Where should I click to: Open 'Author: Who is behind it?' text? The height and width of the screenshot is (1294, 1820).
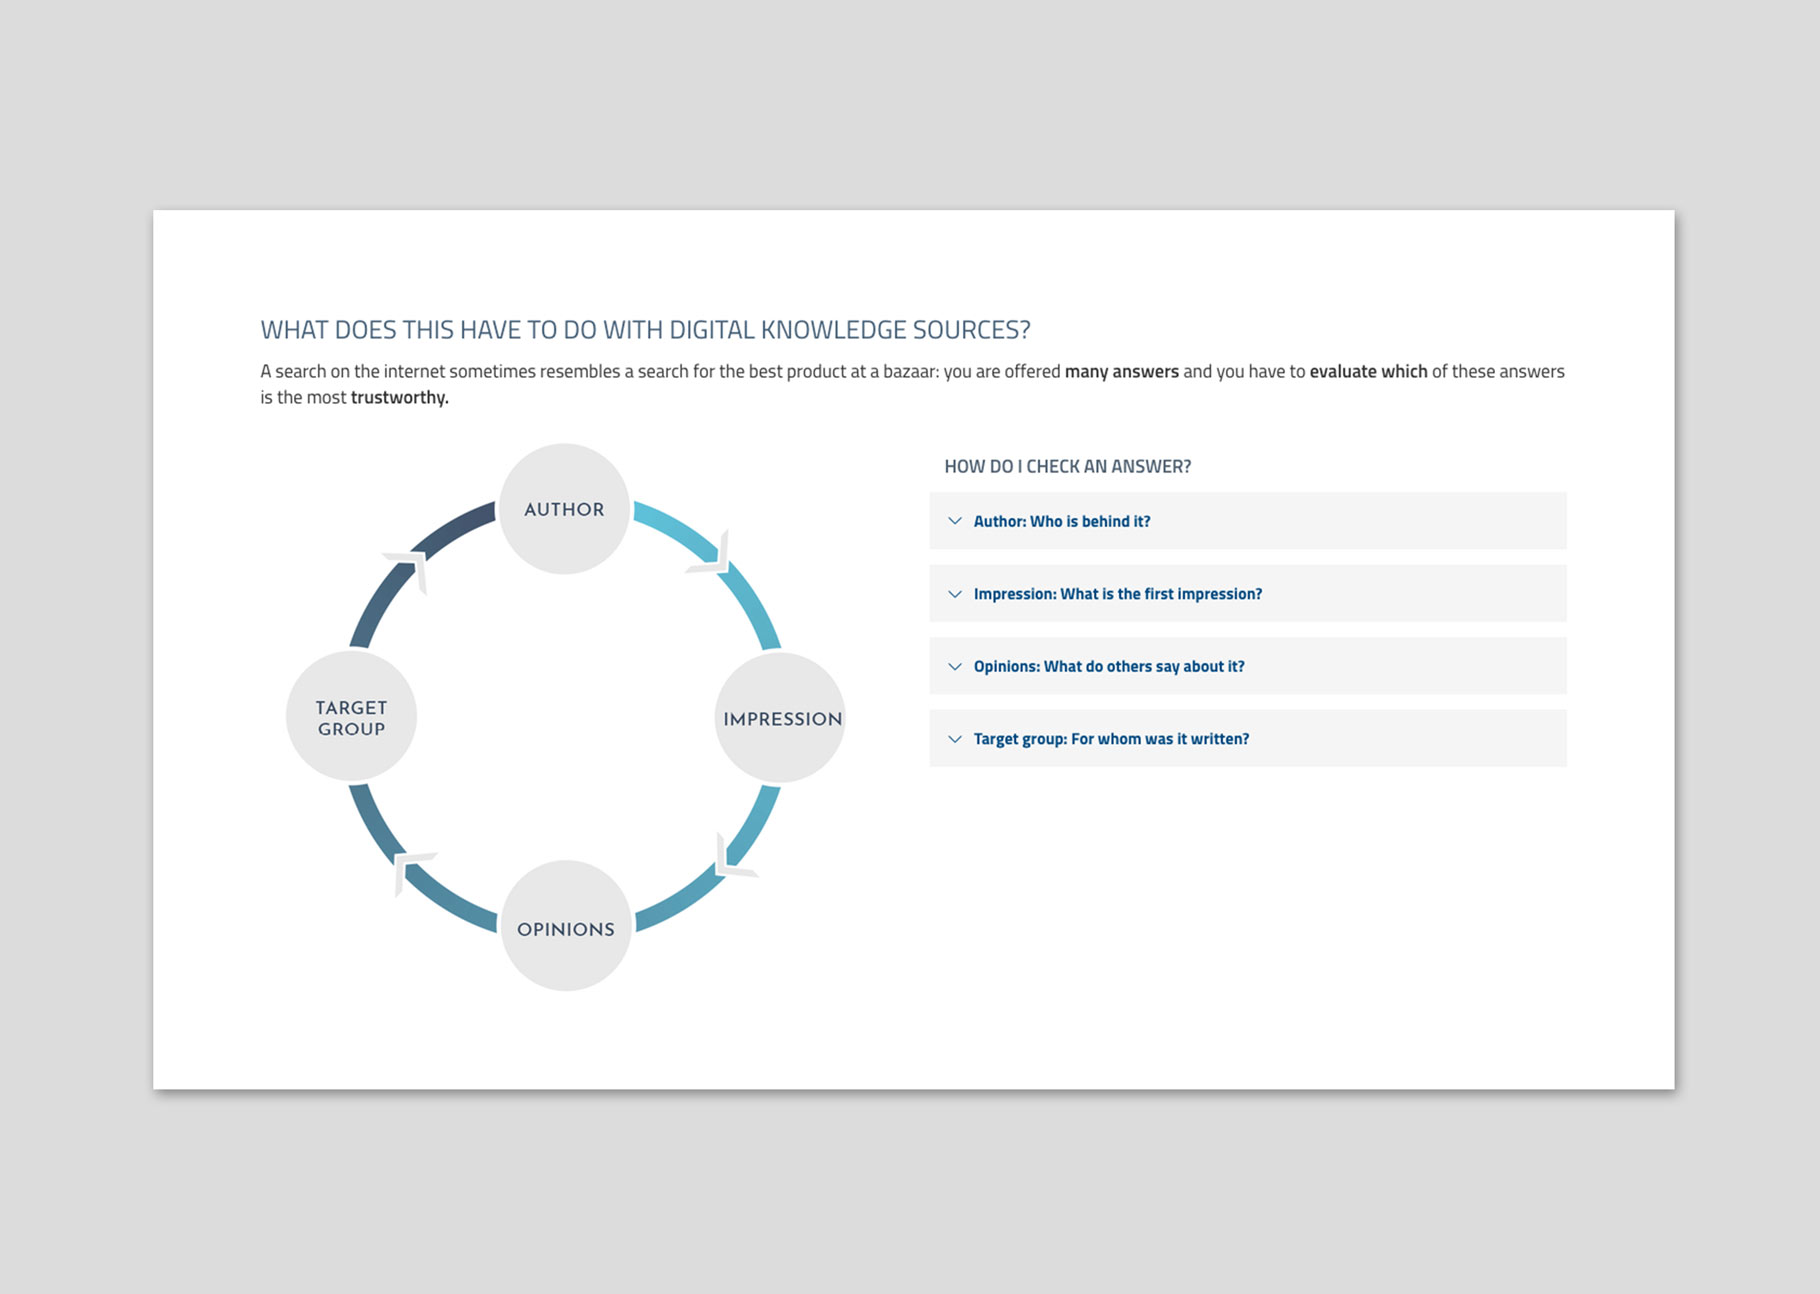[1062, 521]
